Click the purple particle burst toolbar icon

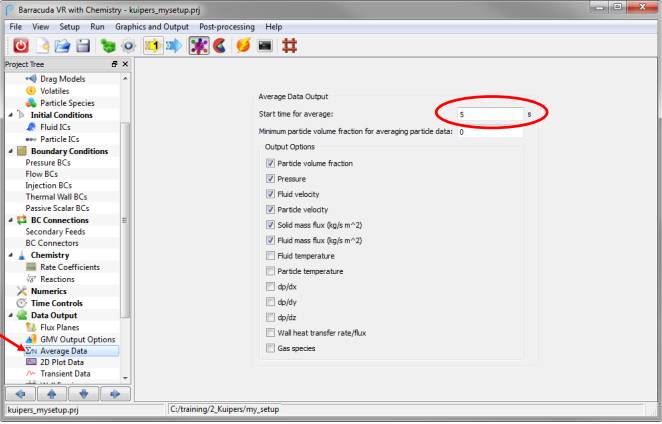click(199, 46)
